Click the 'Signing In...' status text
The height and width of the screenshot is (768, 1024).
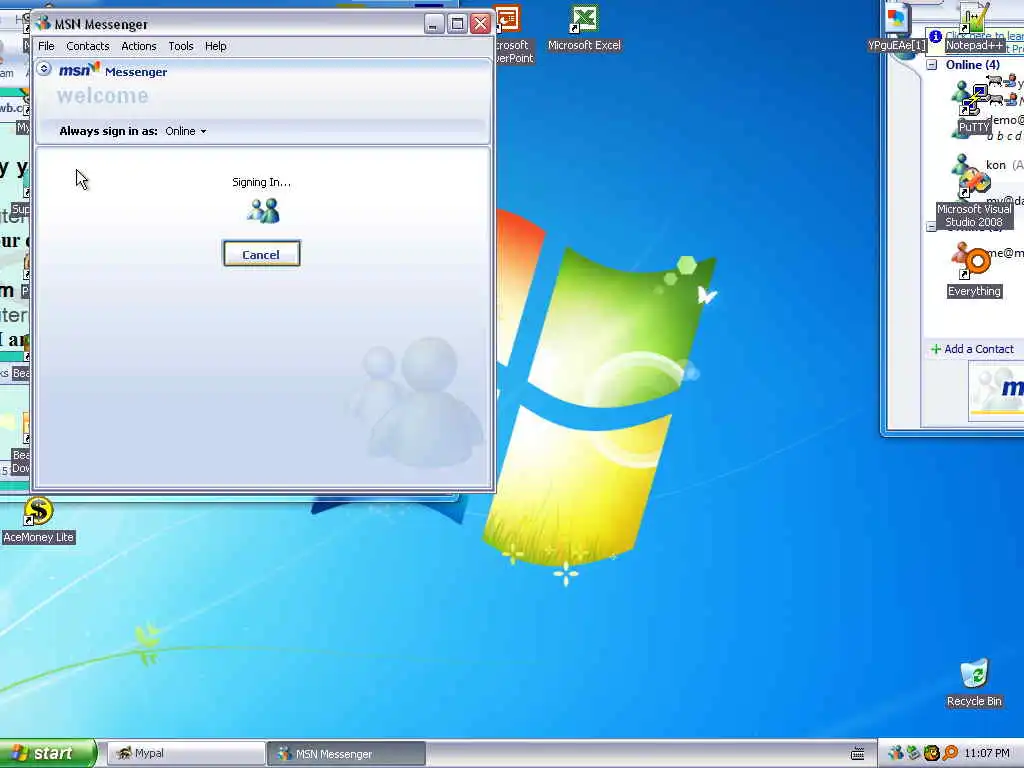click(x=261, y=182)
